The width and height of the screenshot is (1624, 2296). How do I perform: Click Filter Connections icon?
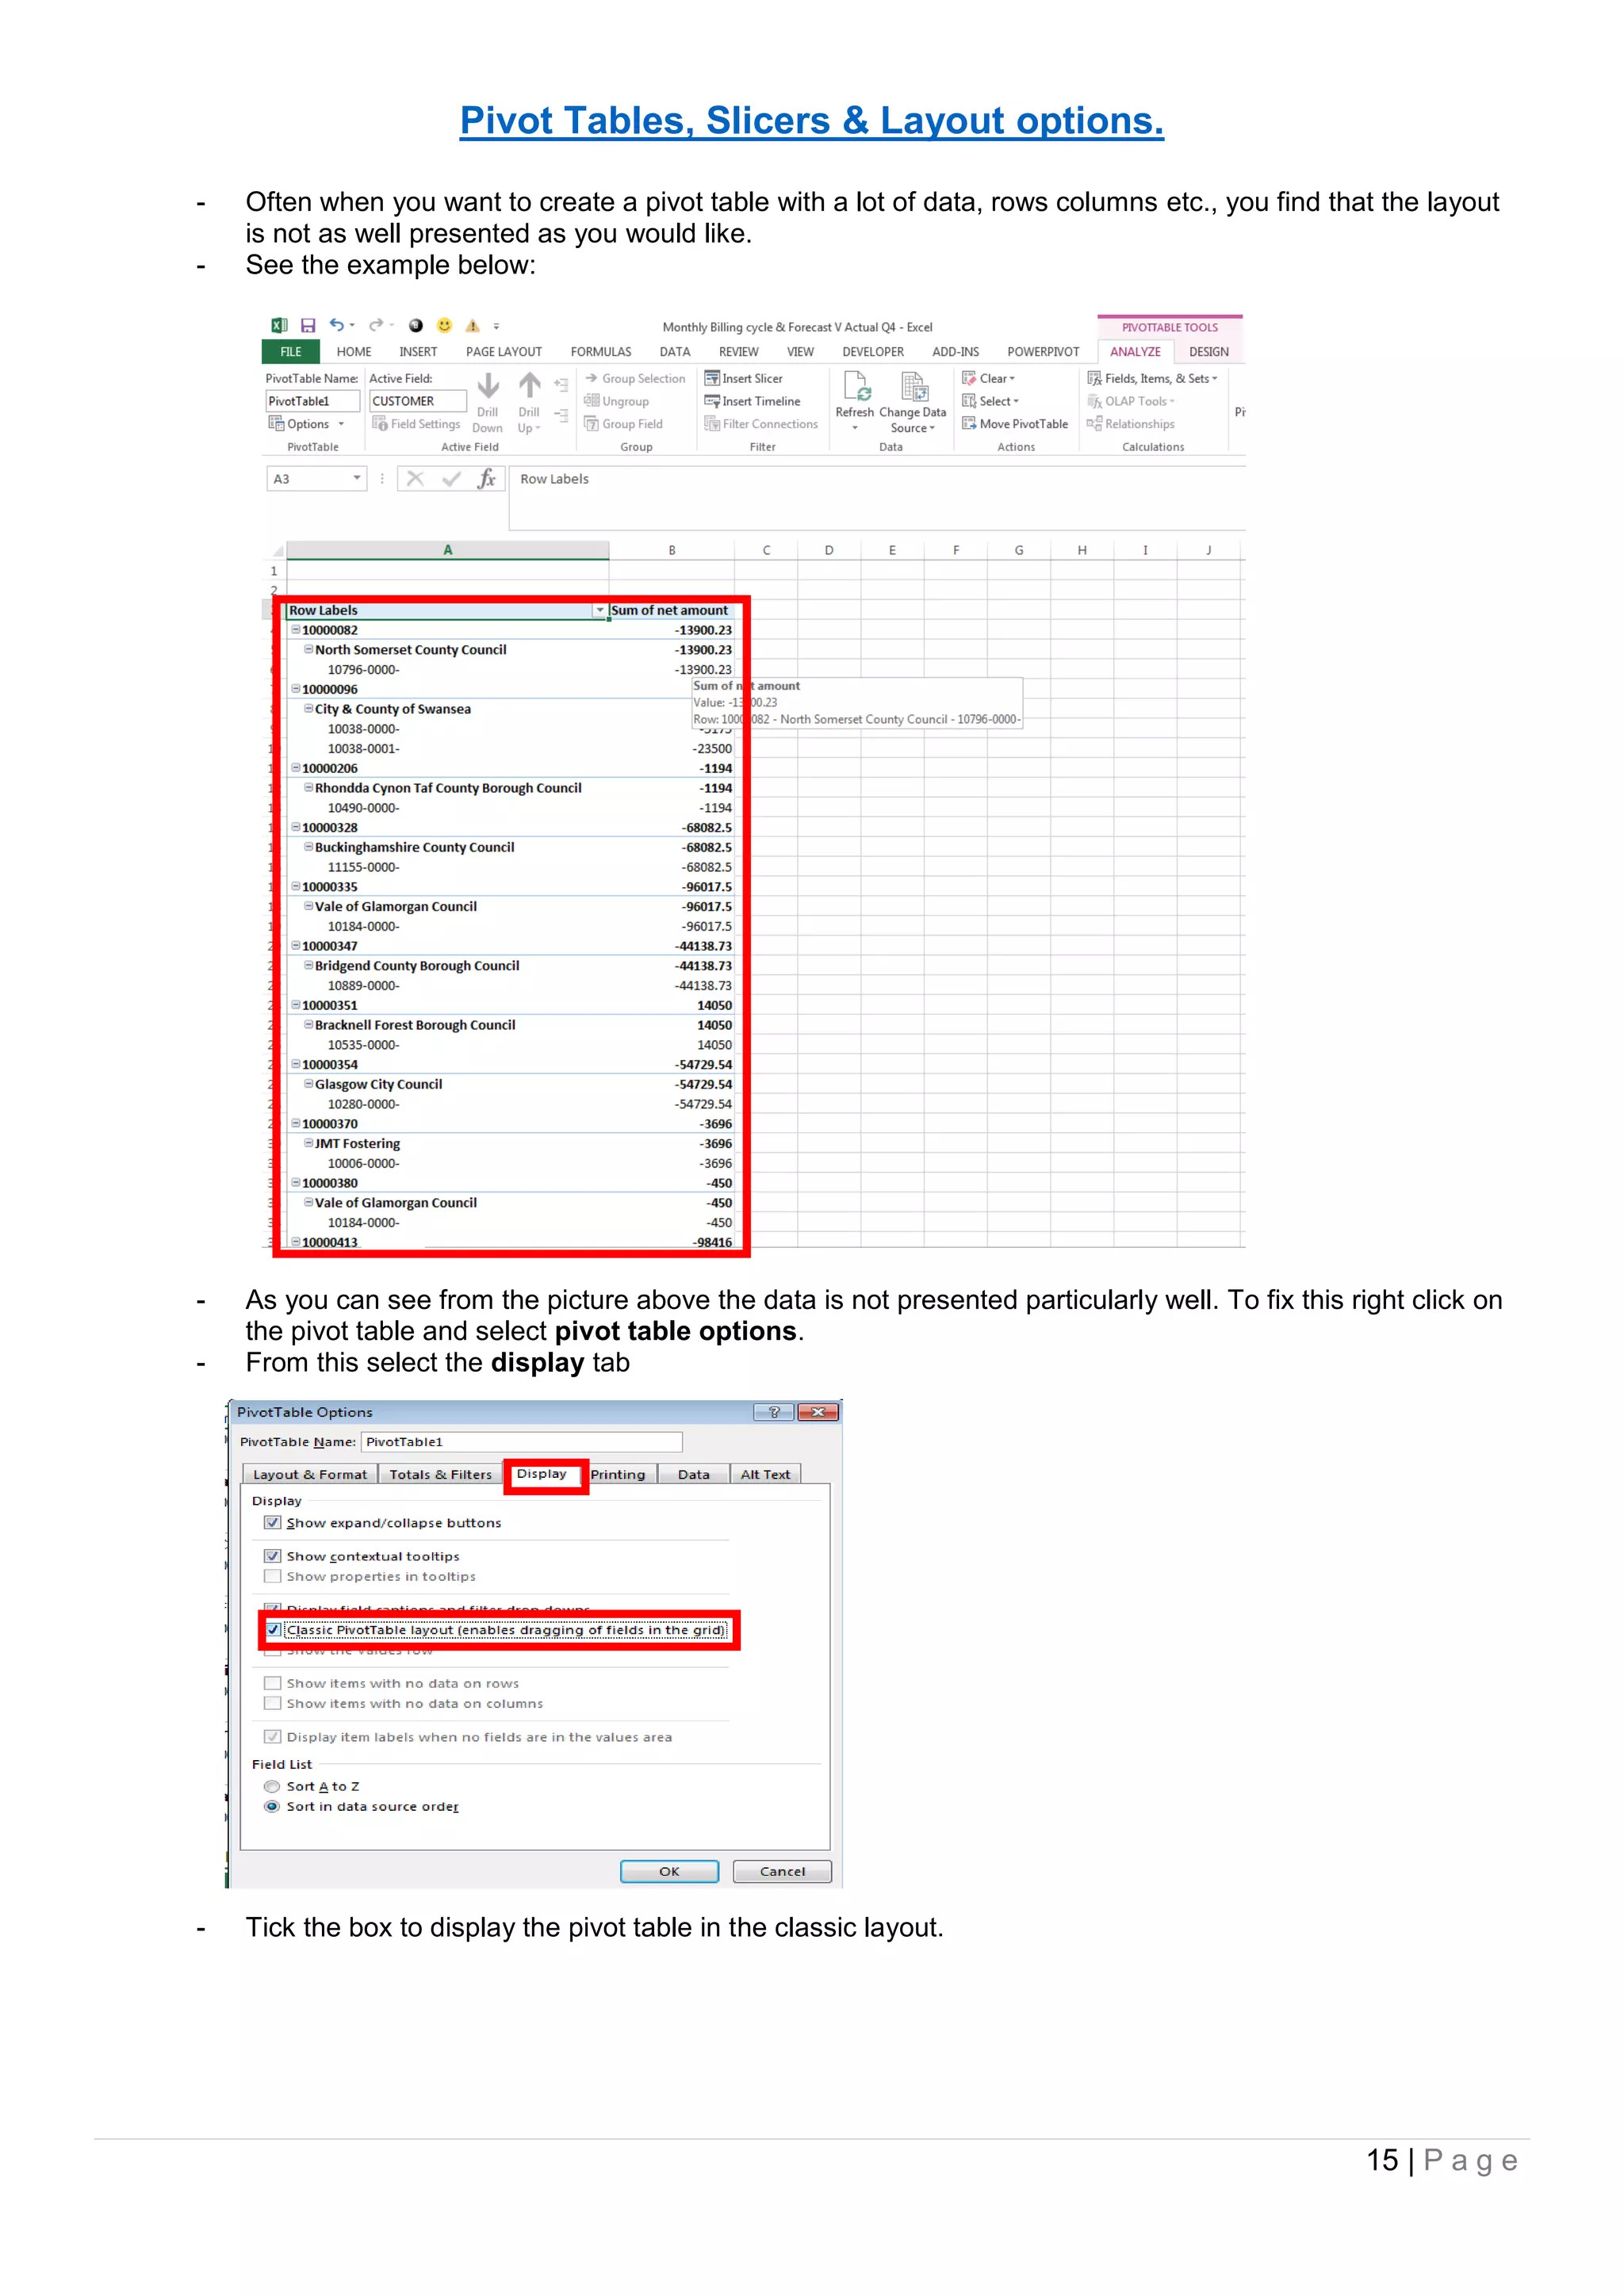712,424
